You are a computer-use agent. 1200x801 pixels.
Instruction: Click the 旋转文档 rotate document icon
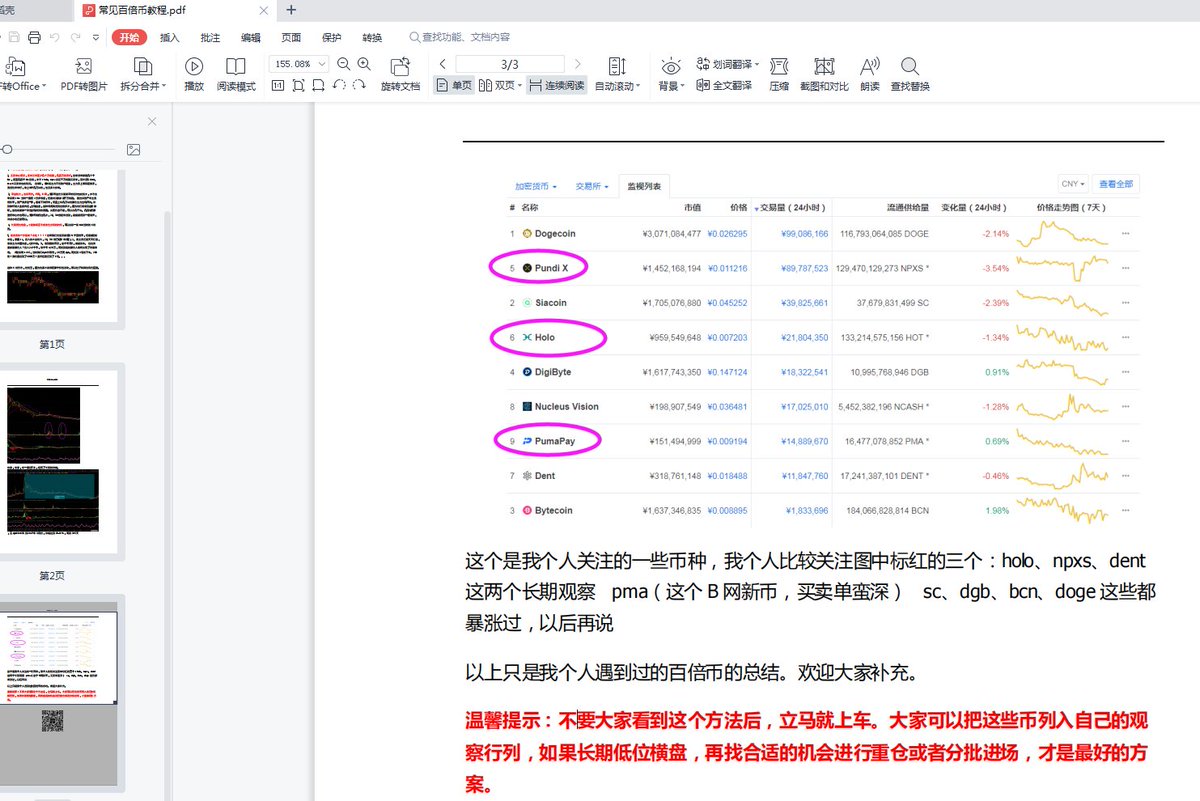(400, 66)
